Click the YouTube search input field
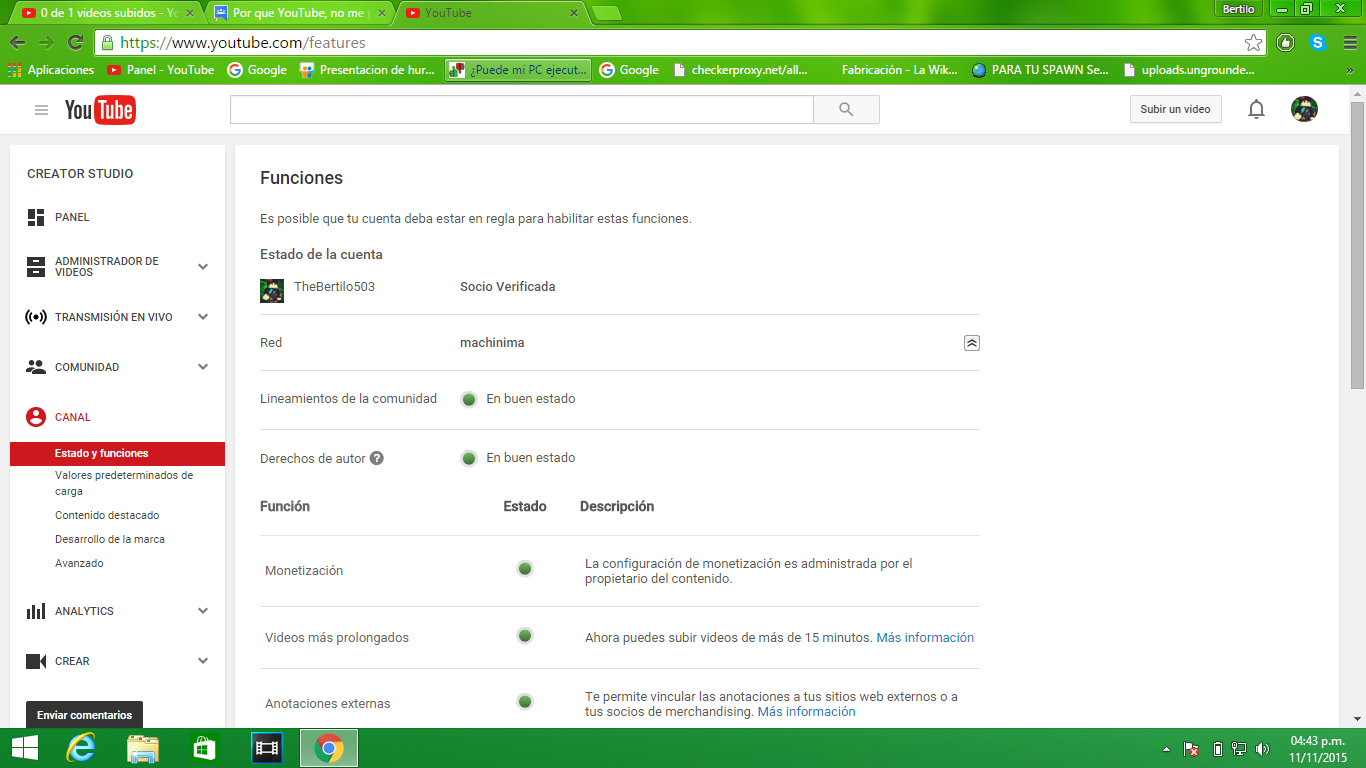 [522, 110]
